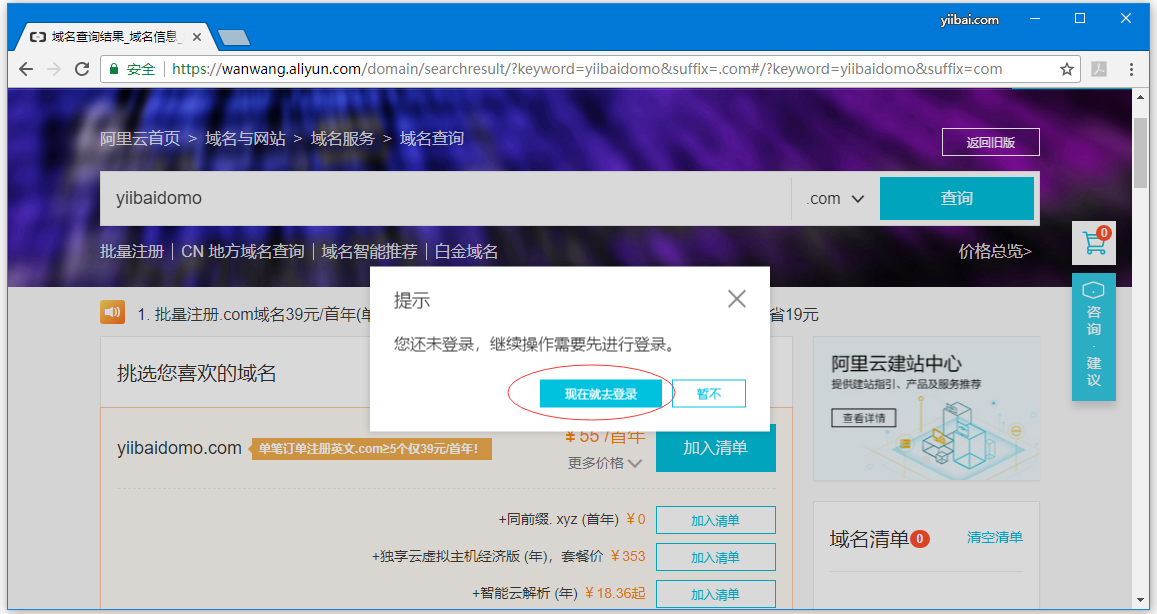Expand 更多价格 price options
This screenshot has height=614, width=1157.
tap(605, 463)
